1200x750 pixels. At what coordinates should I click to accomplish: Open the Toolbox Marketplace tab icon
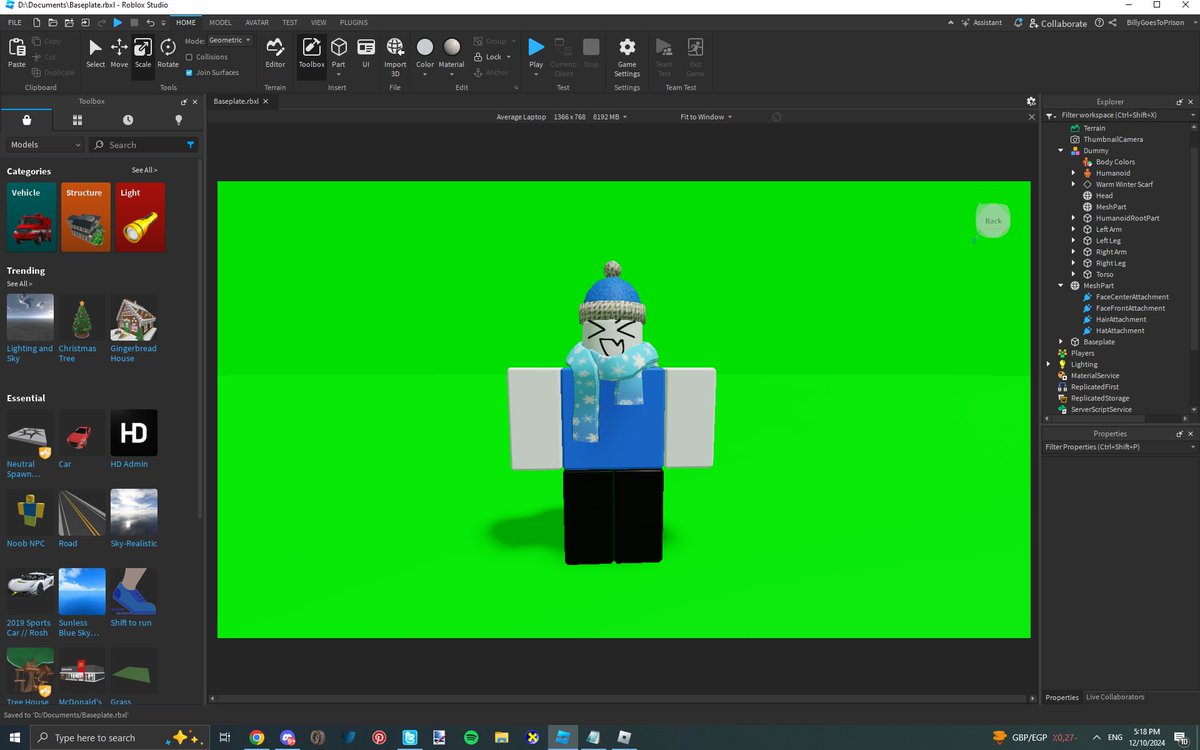pyautogui.click(x=27, y=119)
